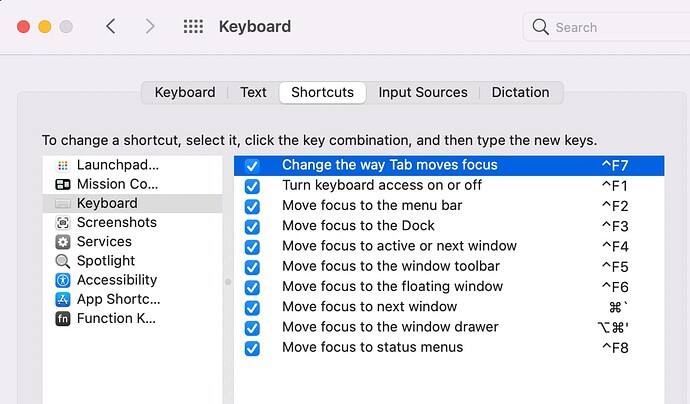690x404 pixels.
Task: Switch to the Input Sources tab
Action: (x=422, y=92)
